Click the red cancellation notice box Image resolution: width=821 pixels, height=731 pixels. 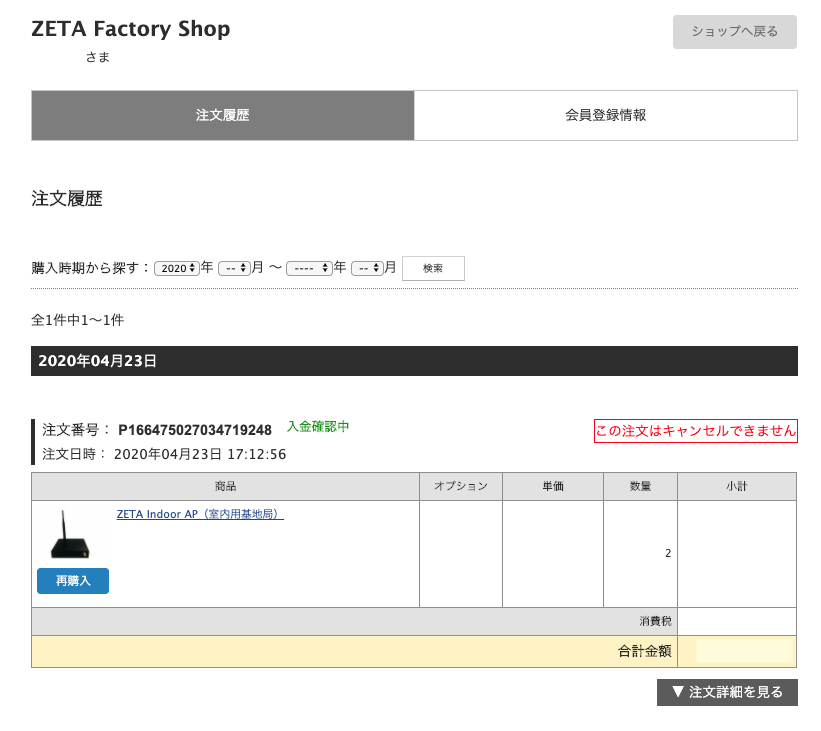(696, 431)
